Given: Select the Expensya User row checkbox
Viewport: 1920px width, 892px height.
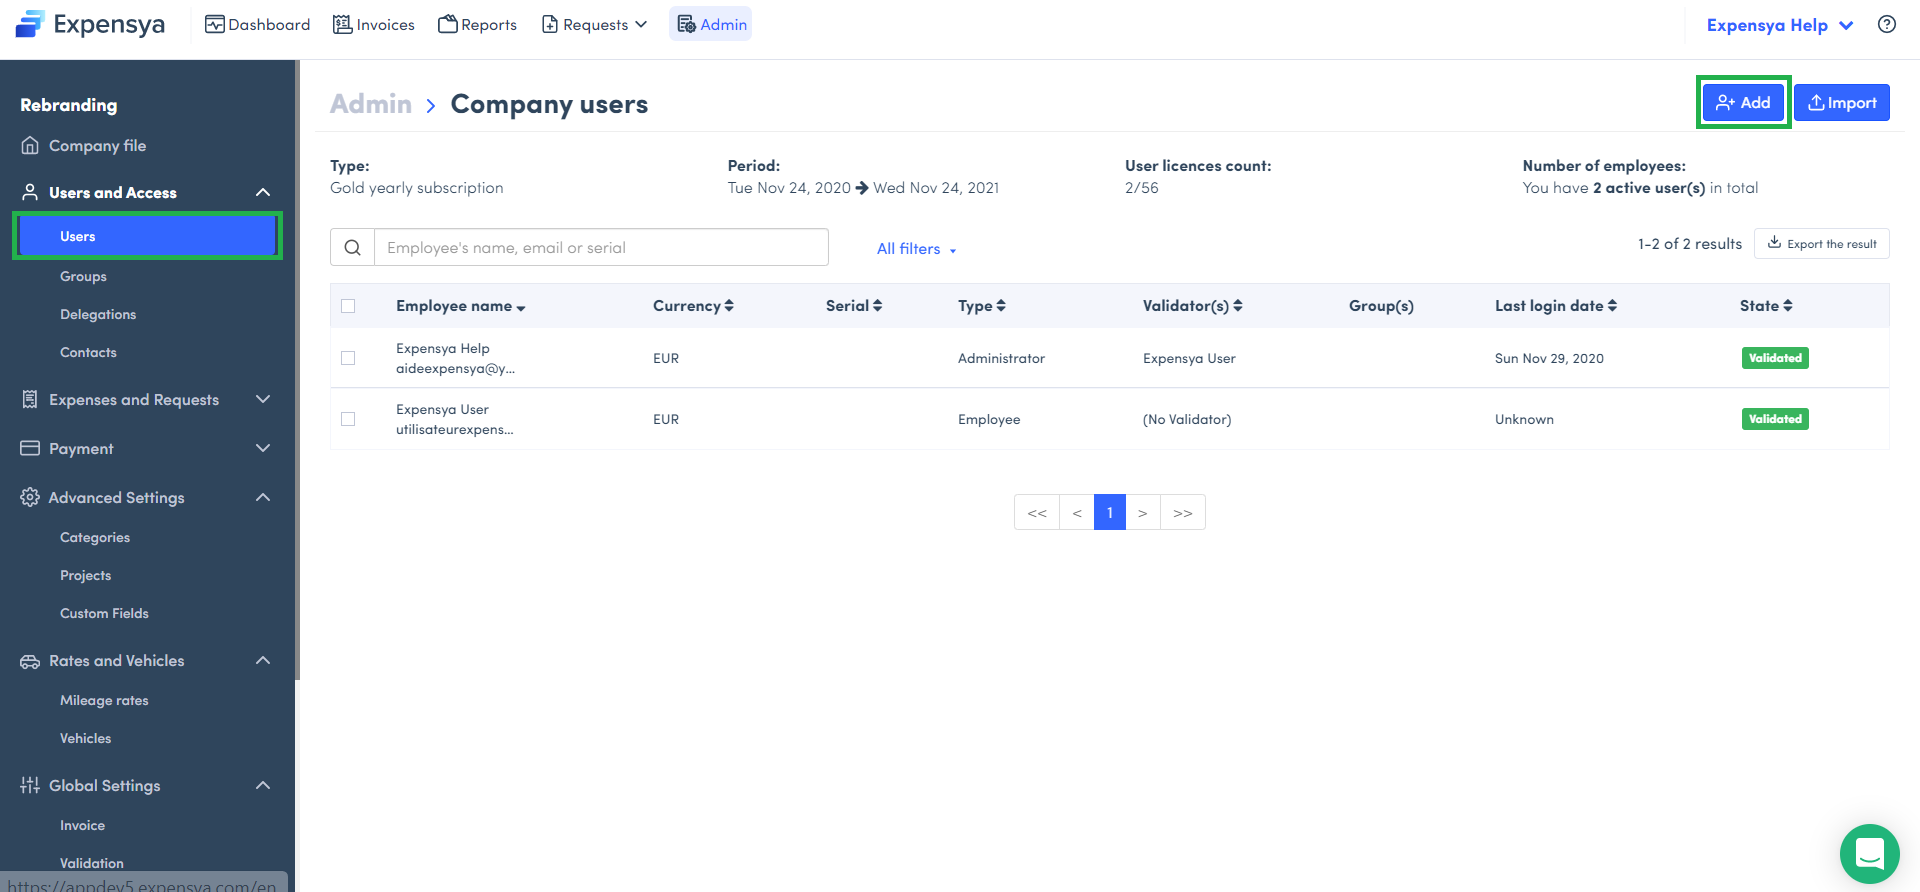Looking at the screenshot, I should point(348,419).
